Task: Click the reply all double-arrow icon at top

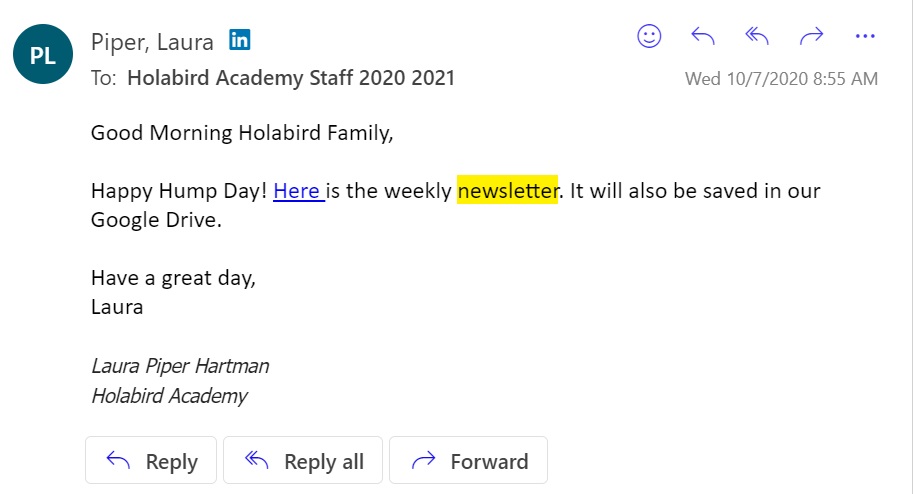Action: 757,37
